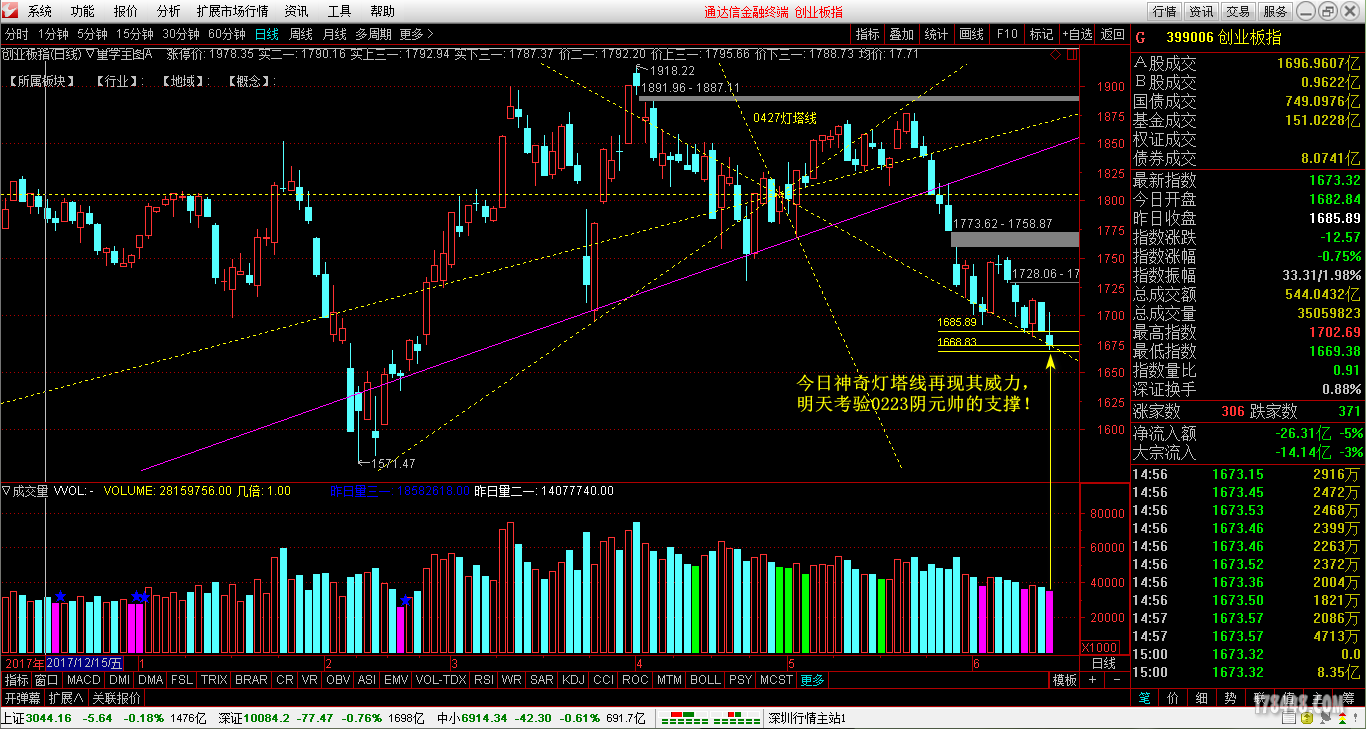
Task: Select the 1分钟 period tab
Action: tap(53, 34)
